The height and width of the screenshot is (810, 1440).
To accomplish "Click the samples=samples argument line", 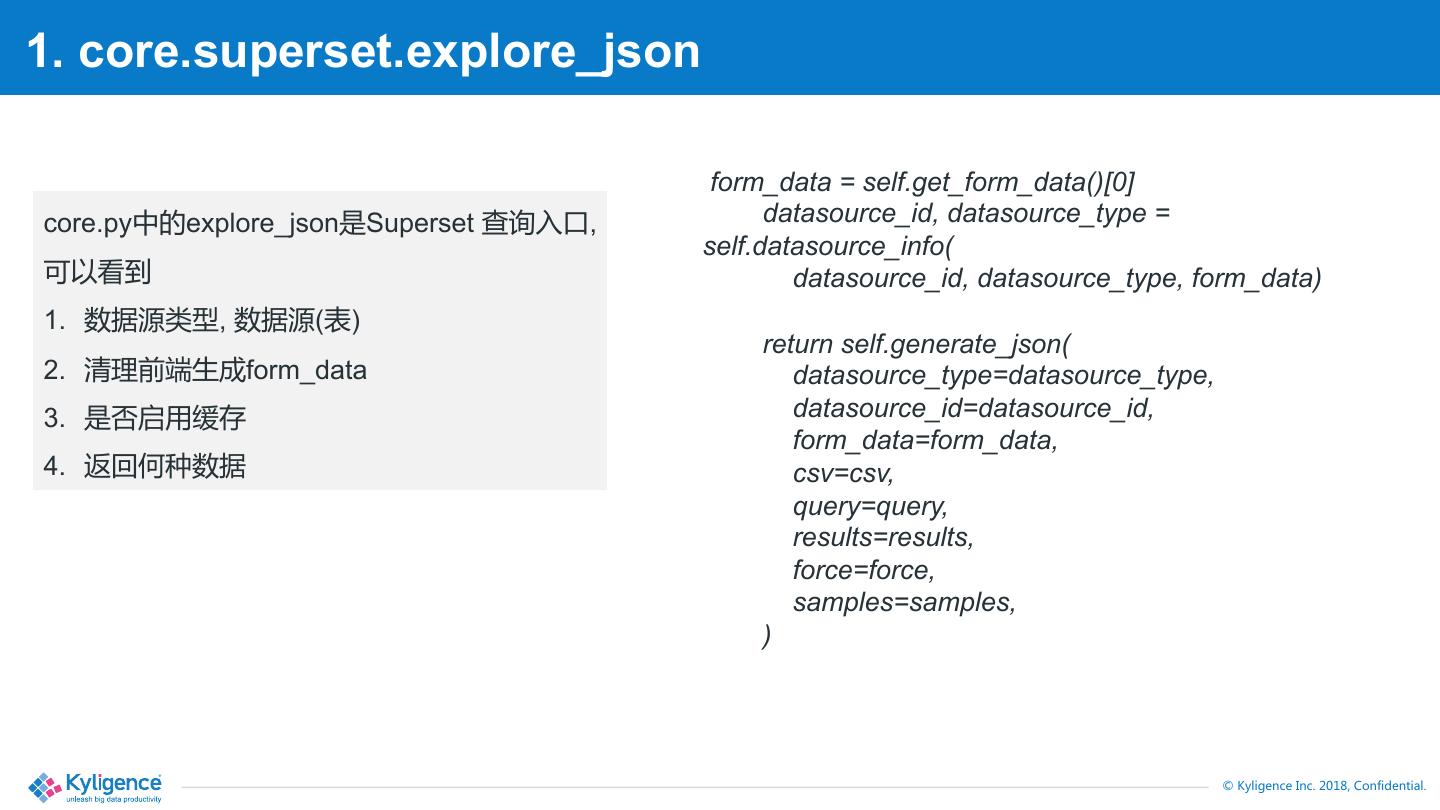I will point(904,602).
